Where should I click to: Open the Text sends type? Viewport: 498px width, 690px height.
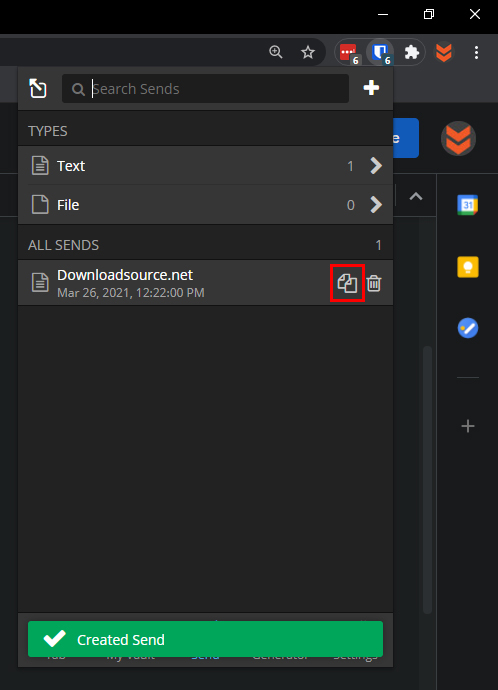(205, 166)
